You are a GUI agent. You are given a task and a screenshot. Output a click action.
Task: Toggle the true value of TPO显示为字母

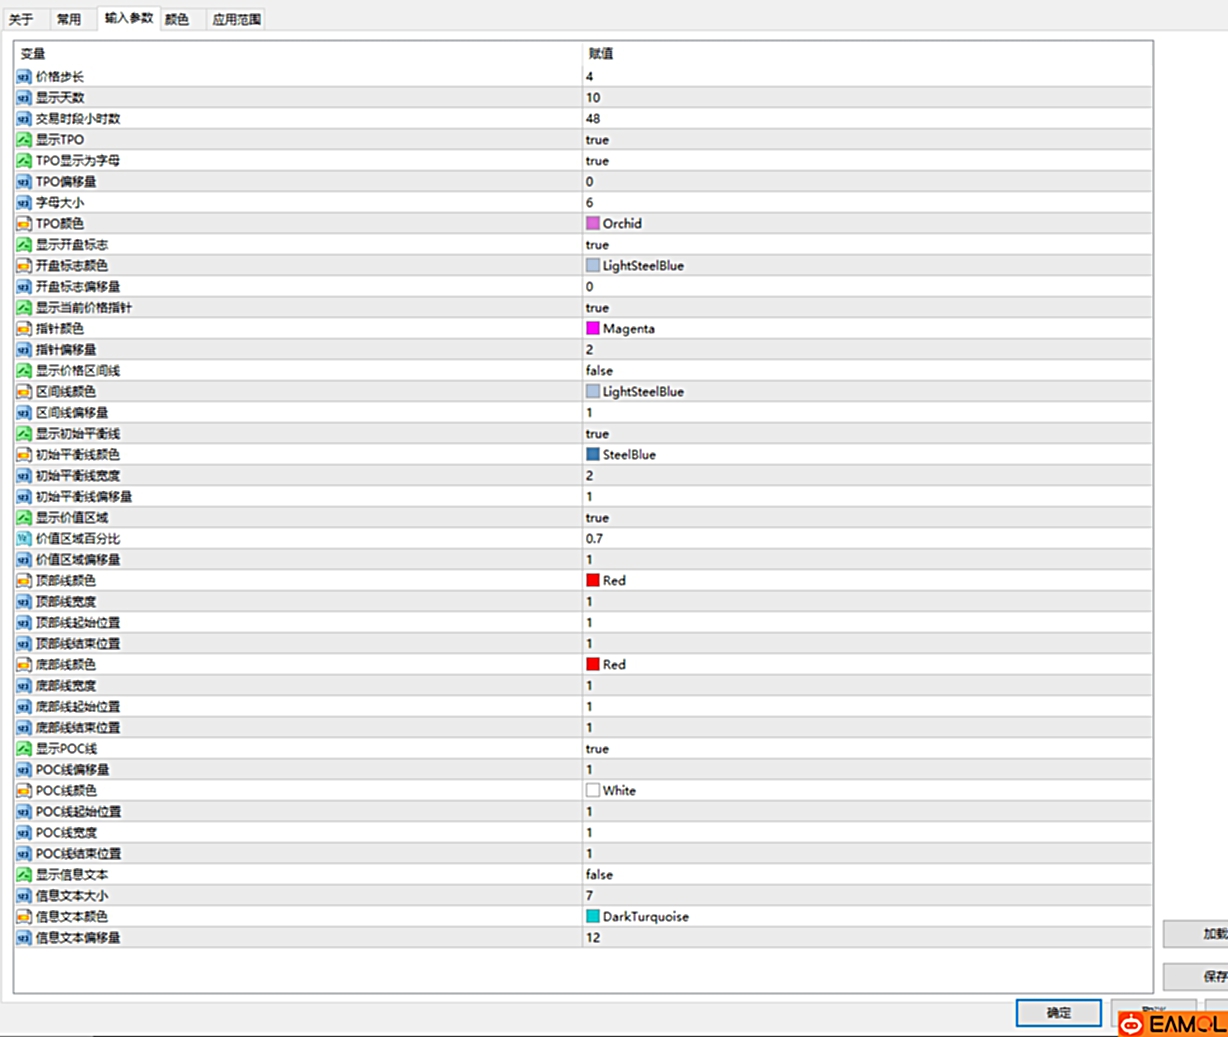click(x=597, y=161)
